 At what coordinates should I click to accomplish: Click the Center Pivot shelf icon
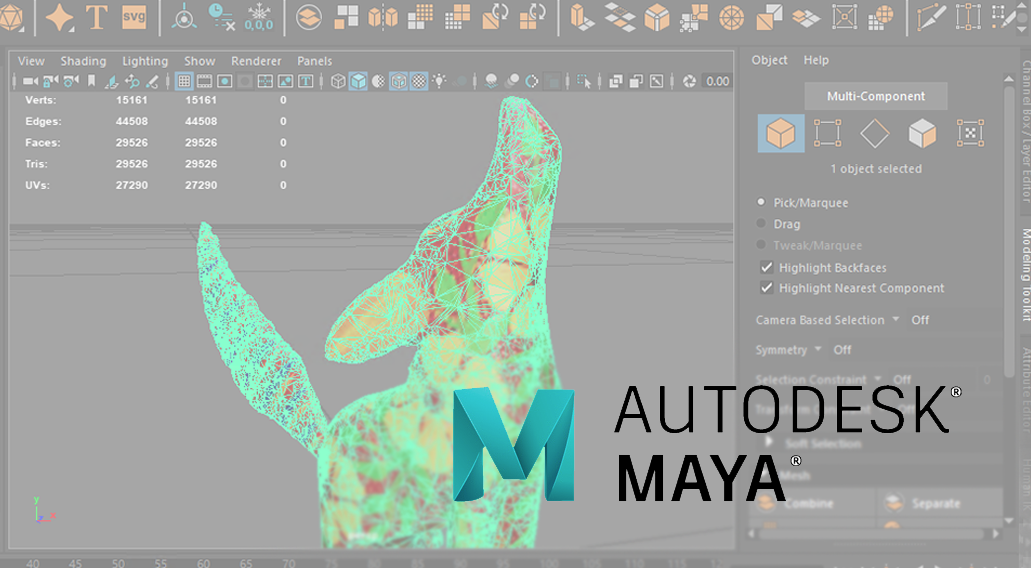[x=184, y=17]
